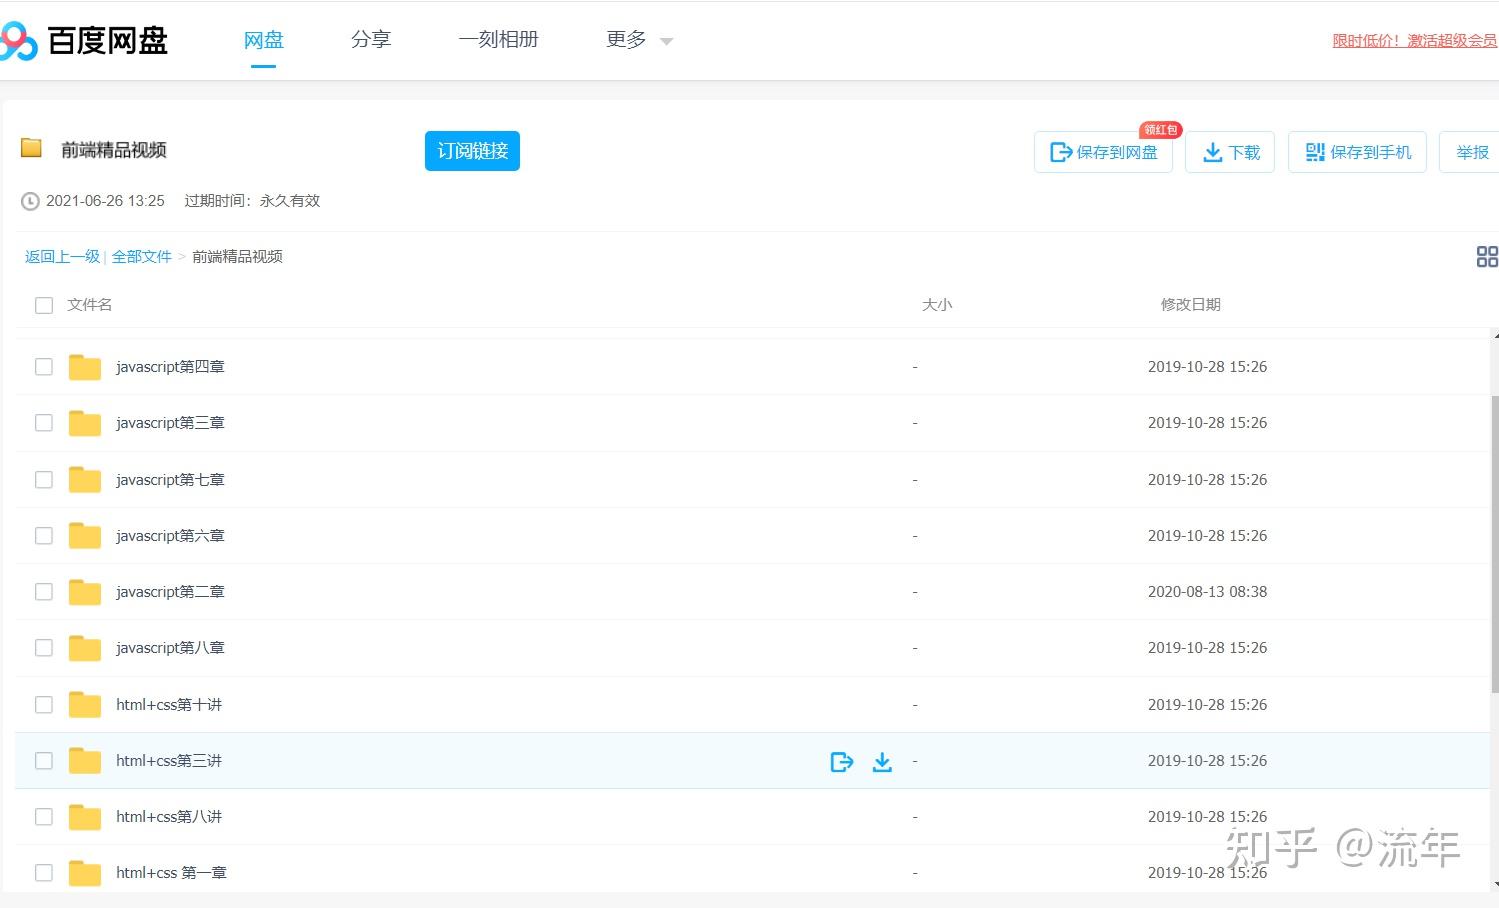Open the html+css 第一章 folder icon
This screenshot has height=908, width=1499.
(85, 873)
